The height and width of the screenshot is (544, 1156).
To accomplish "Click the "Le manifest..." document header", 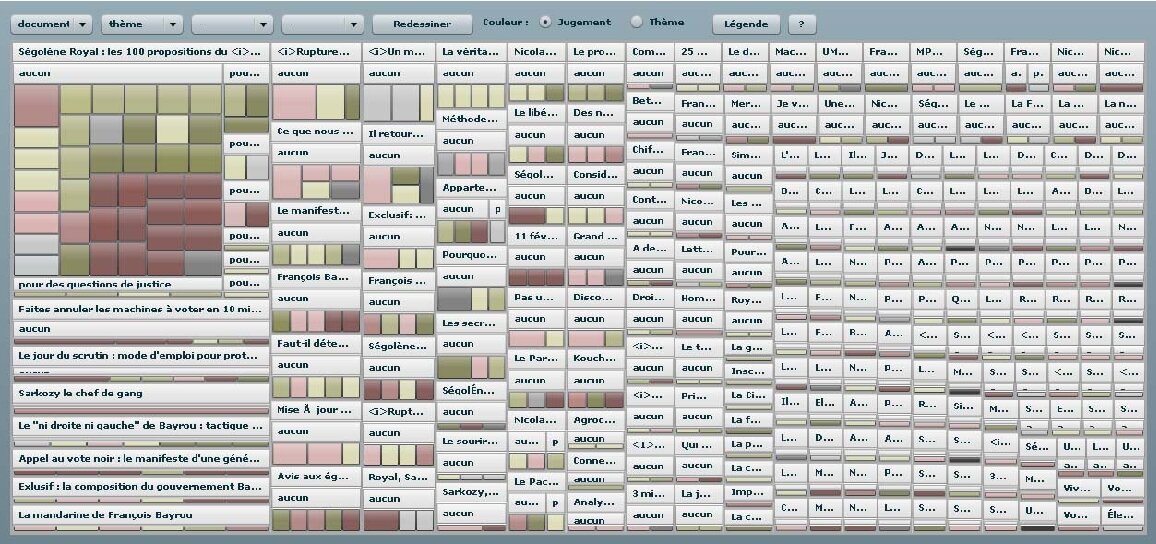I will click(316, 211).
